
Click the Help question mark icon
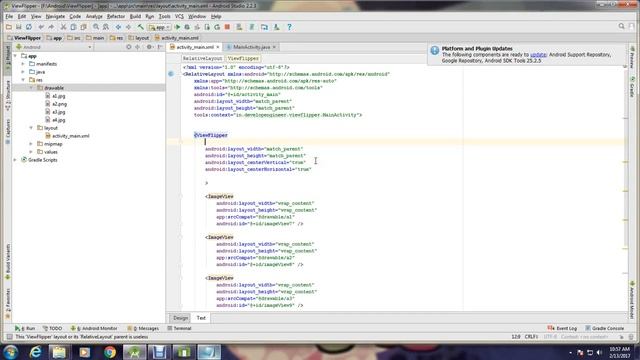[289, 27]
